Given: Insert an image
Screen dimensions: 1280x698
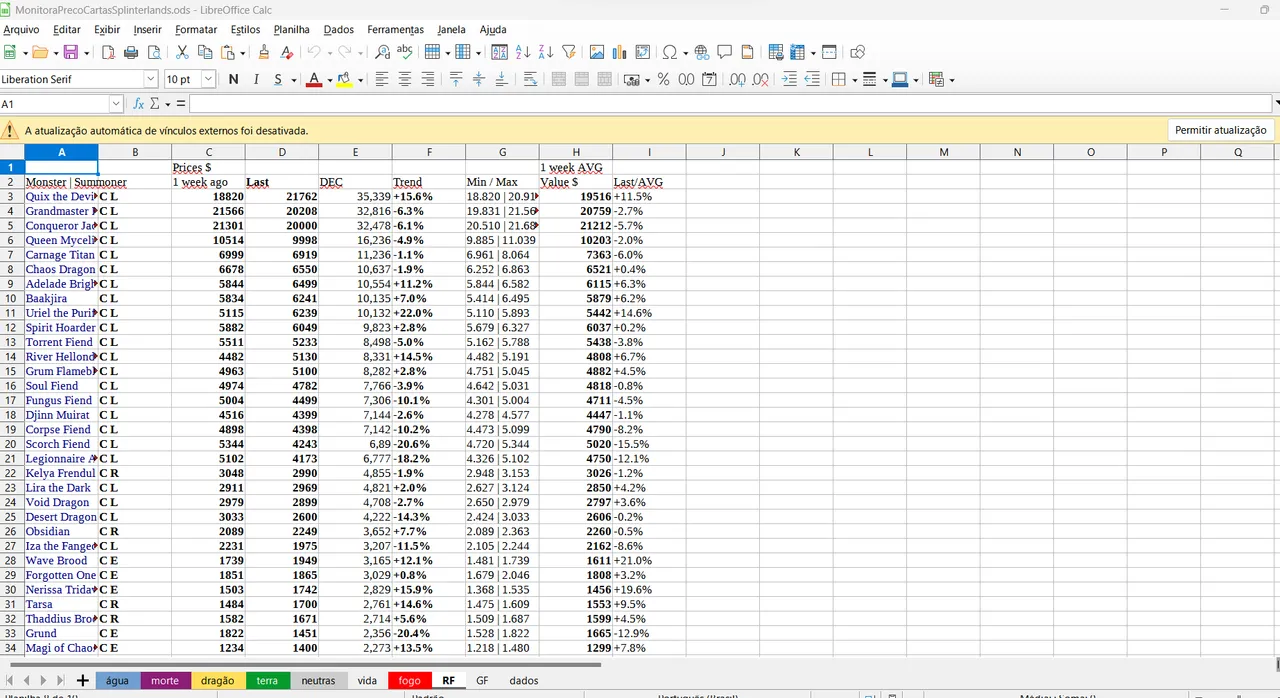Looking at the screenshot, I should (597, 52).
